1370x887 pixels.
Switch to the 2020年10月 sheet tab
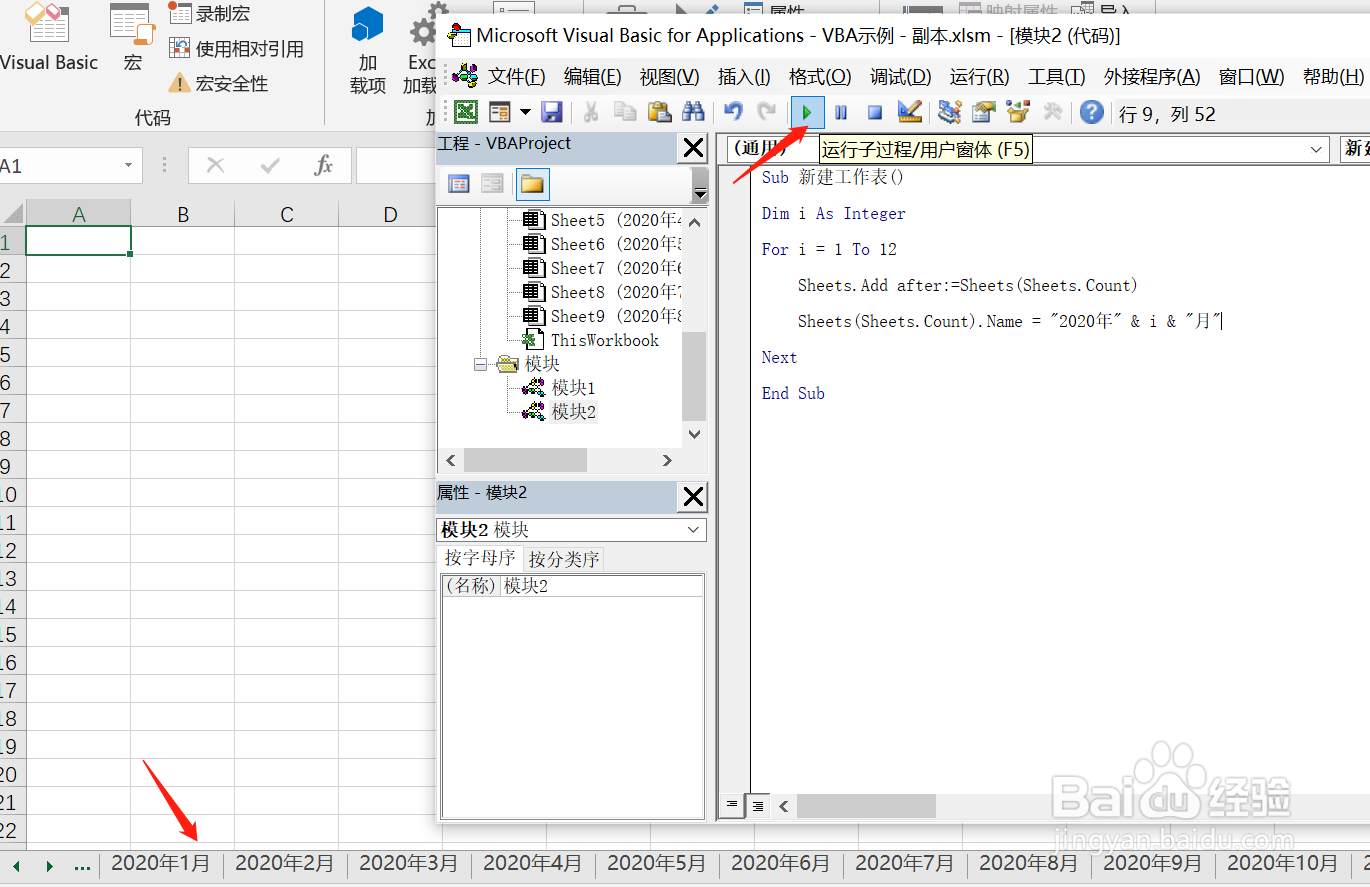coord(1283,863)
